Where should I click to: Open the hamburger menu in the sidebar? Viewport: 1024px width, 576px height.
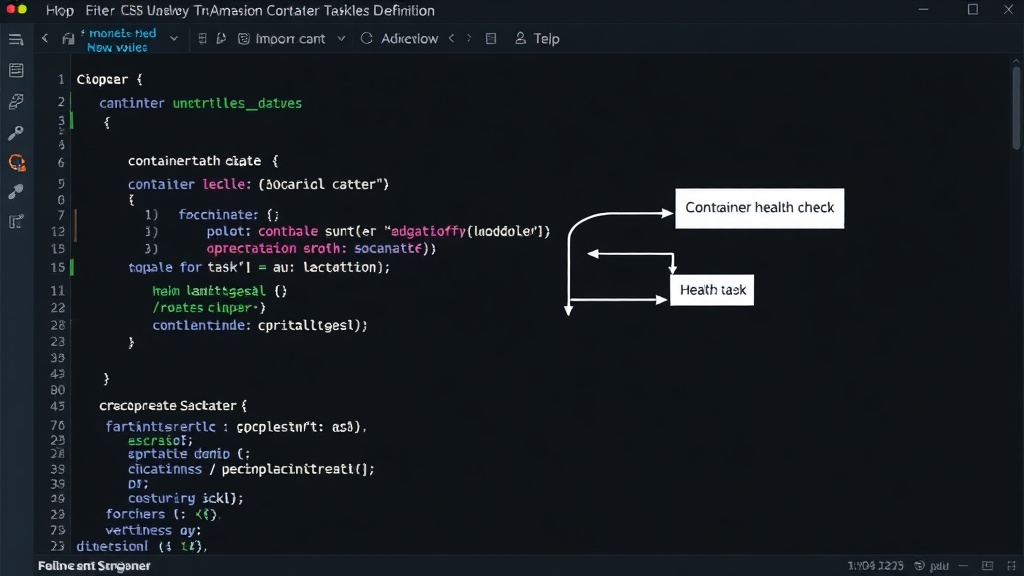pos(16,40)
